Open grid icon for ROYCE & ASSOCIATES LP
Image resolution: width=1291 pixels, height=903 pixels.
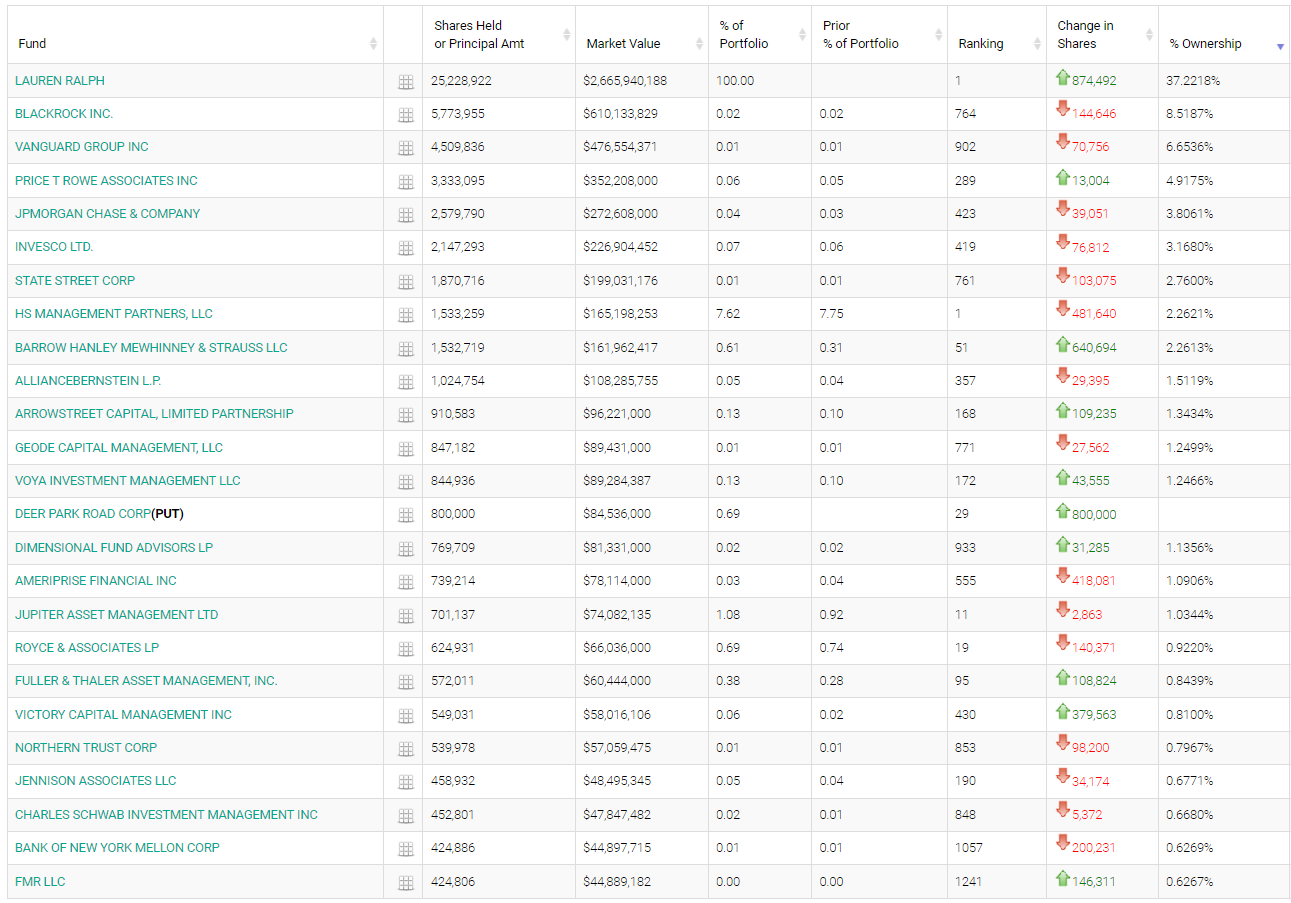tap(405, 649)
